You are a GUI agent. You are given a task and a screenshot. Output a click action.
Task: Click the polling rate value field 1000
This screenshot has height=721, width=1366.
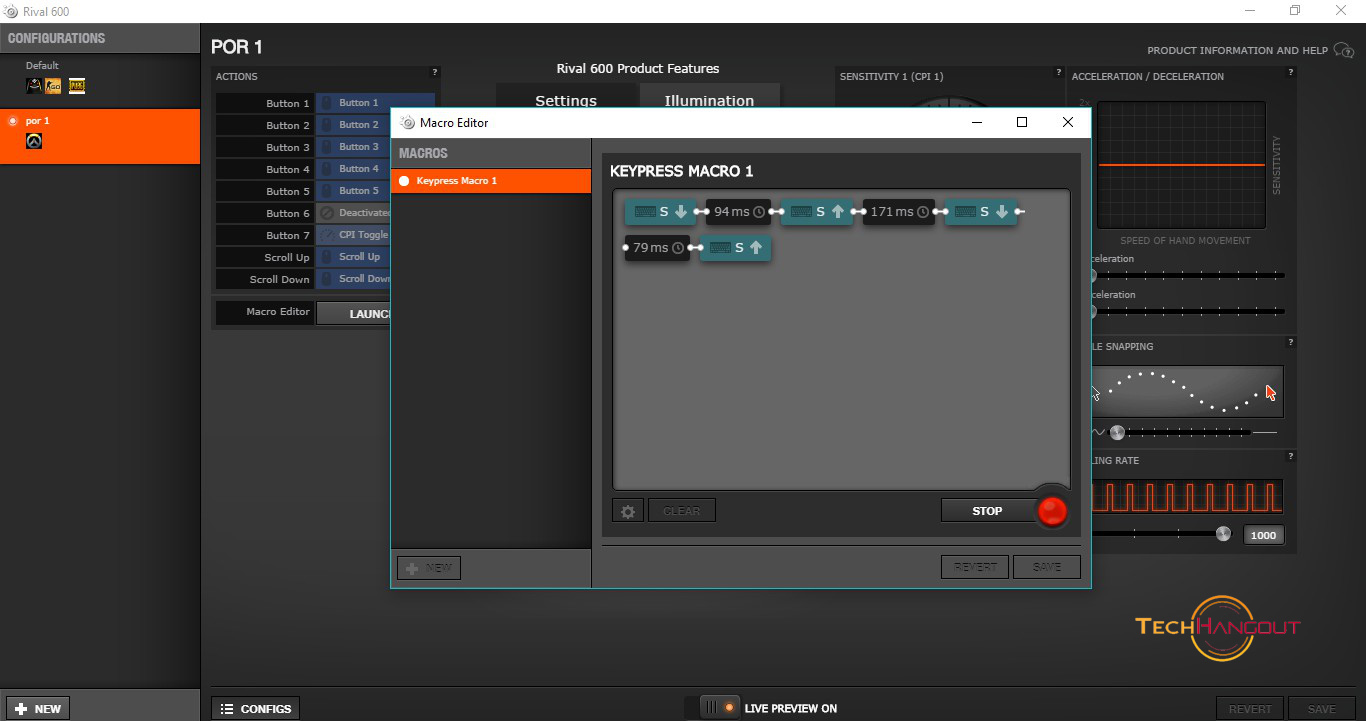point(1264,535)
